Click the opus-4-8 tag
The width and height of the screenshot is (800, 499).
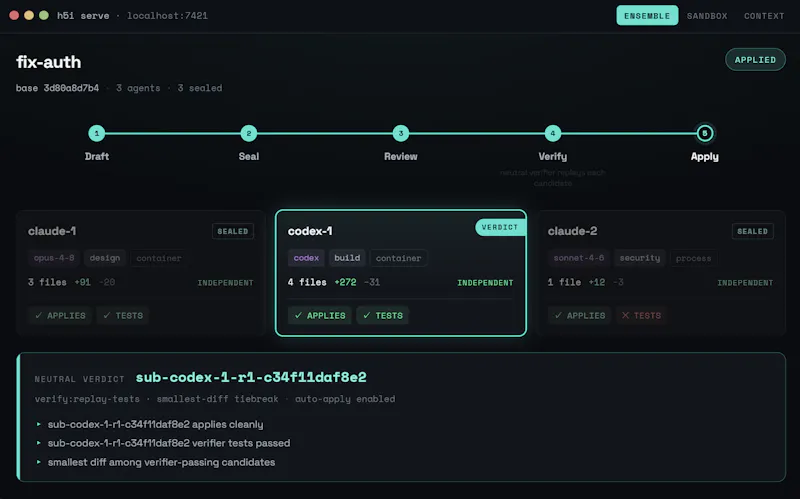pyautogui.click(x=54, y=258)
